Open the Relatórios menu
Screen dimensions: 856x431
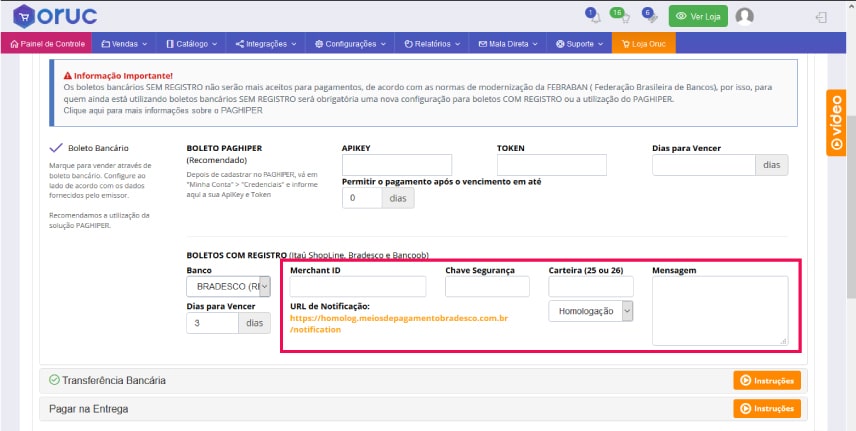tap(432, 44)
